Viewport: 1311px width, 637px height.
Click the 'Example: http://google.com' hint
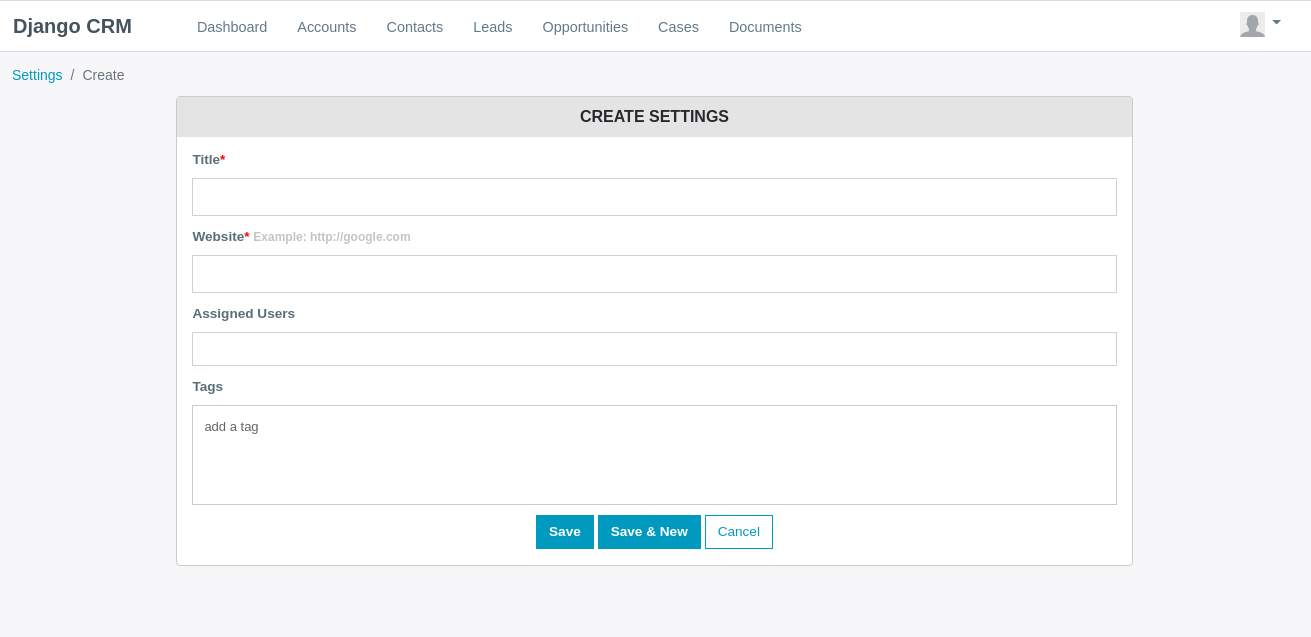(332, 237)
